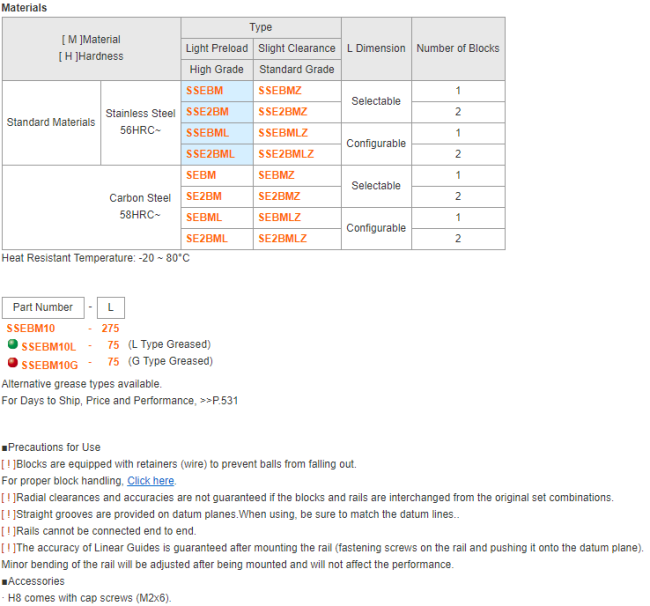Viewport: 650px width, 606px height.
Task: Choose SEBML carbon steel part
Action: click(x=204, y=218)
